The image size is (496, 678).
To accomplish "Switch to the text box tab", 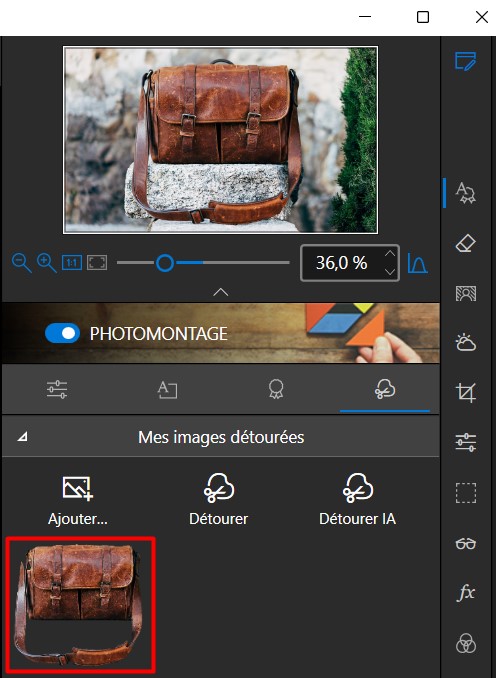I will pos(167,389).
